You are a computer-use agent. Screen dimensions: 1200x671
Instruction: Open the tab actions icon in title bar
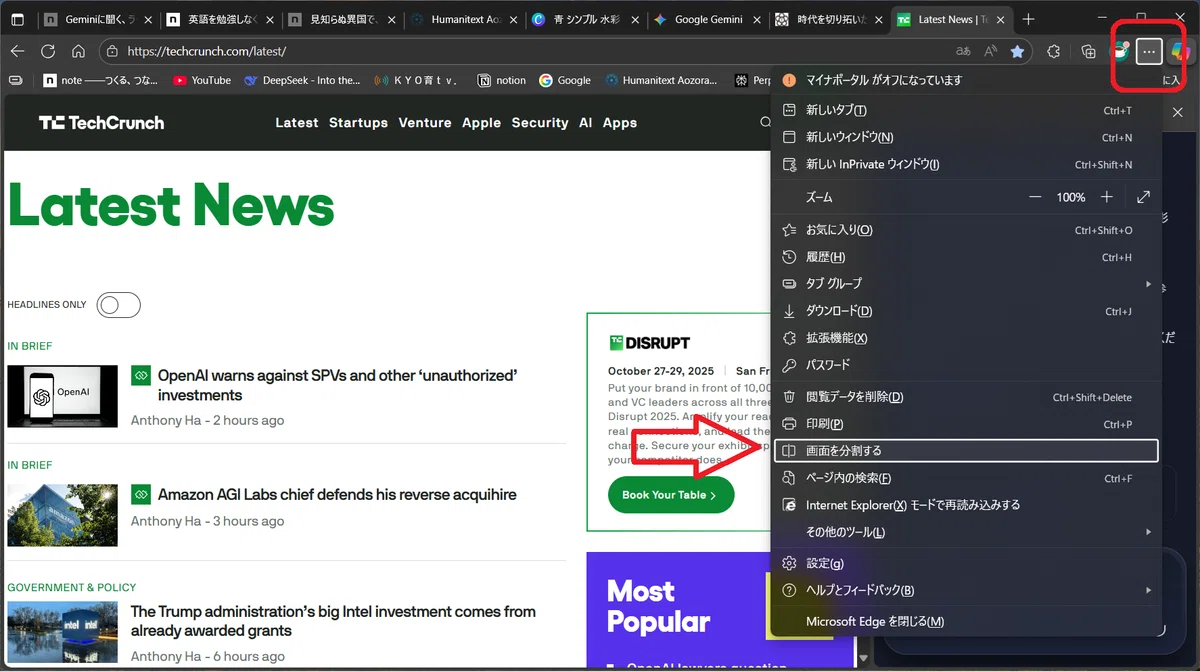[x=17, y=19]
